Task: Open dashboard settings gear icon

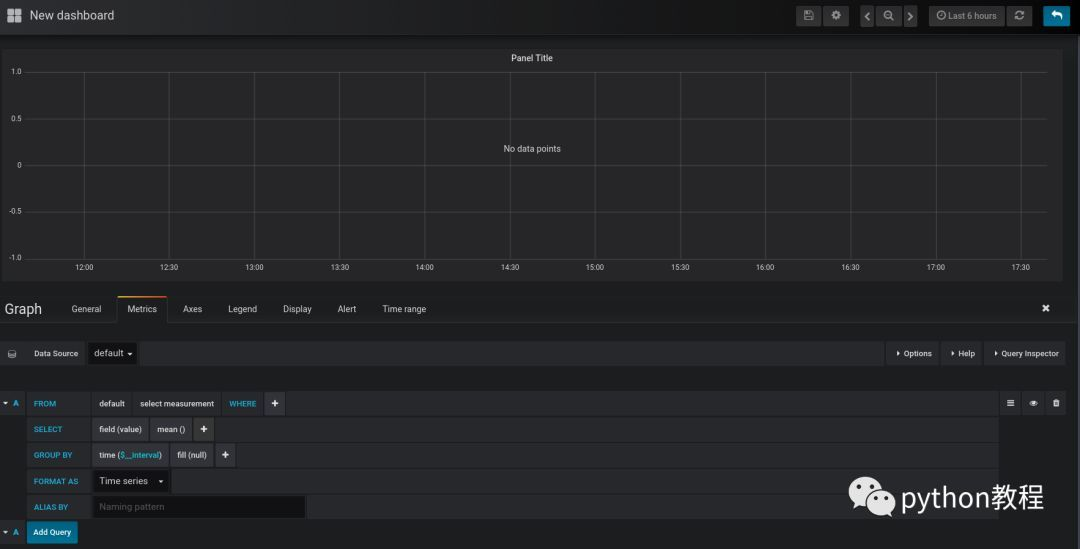Action: [836, 16]
